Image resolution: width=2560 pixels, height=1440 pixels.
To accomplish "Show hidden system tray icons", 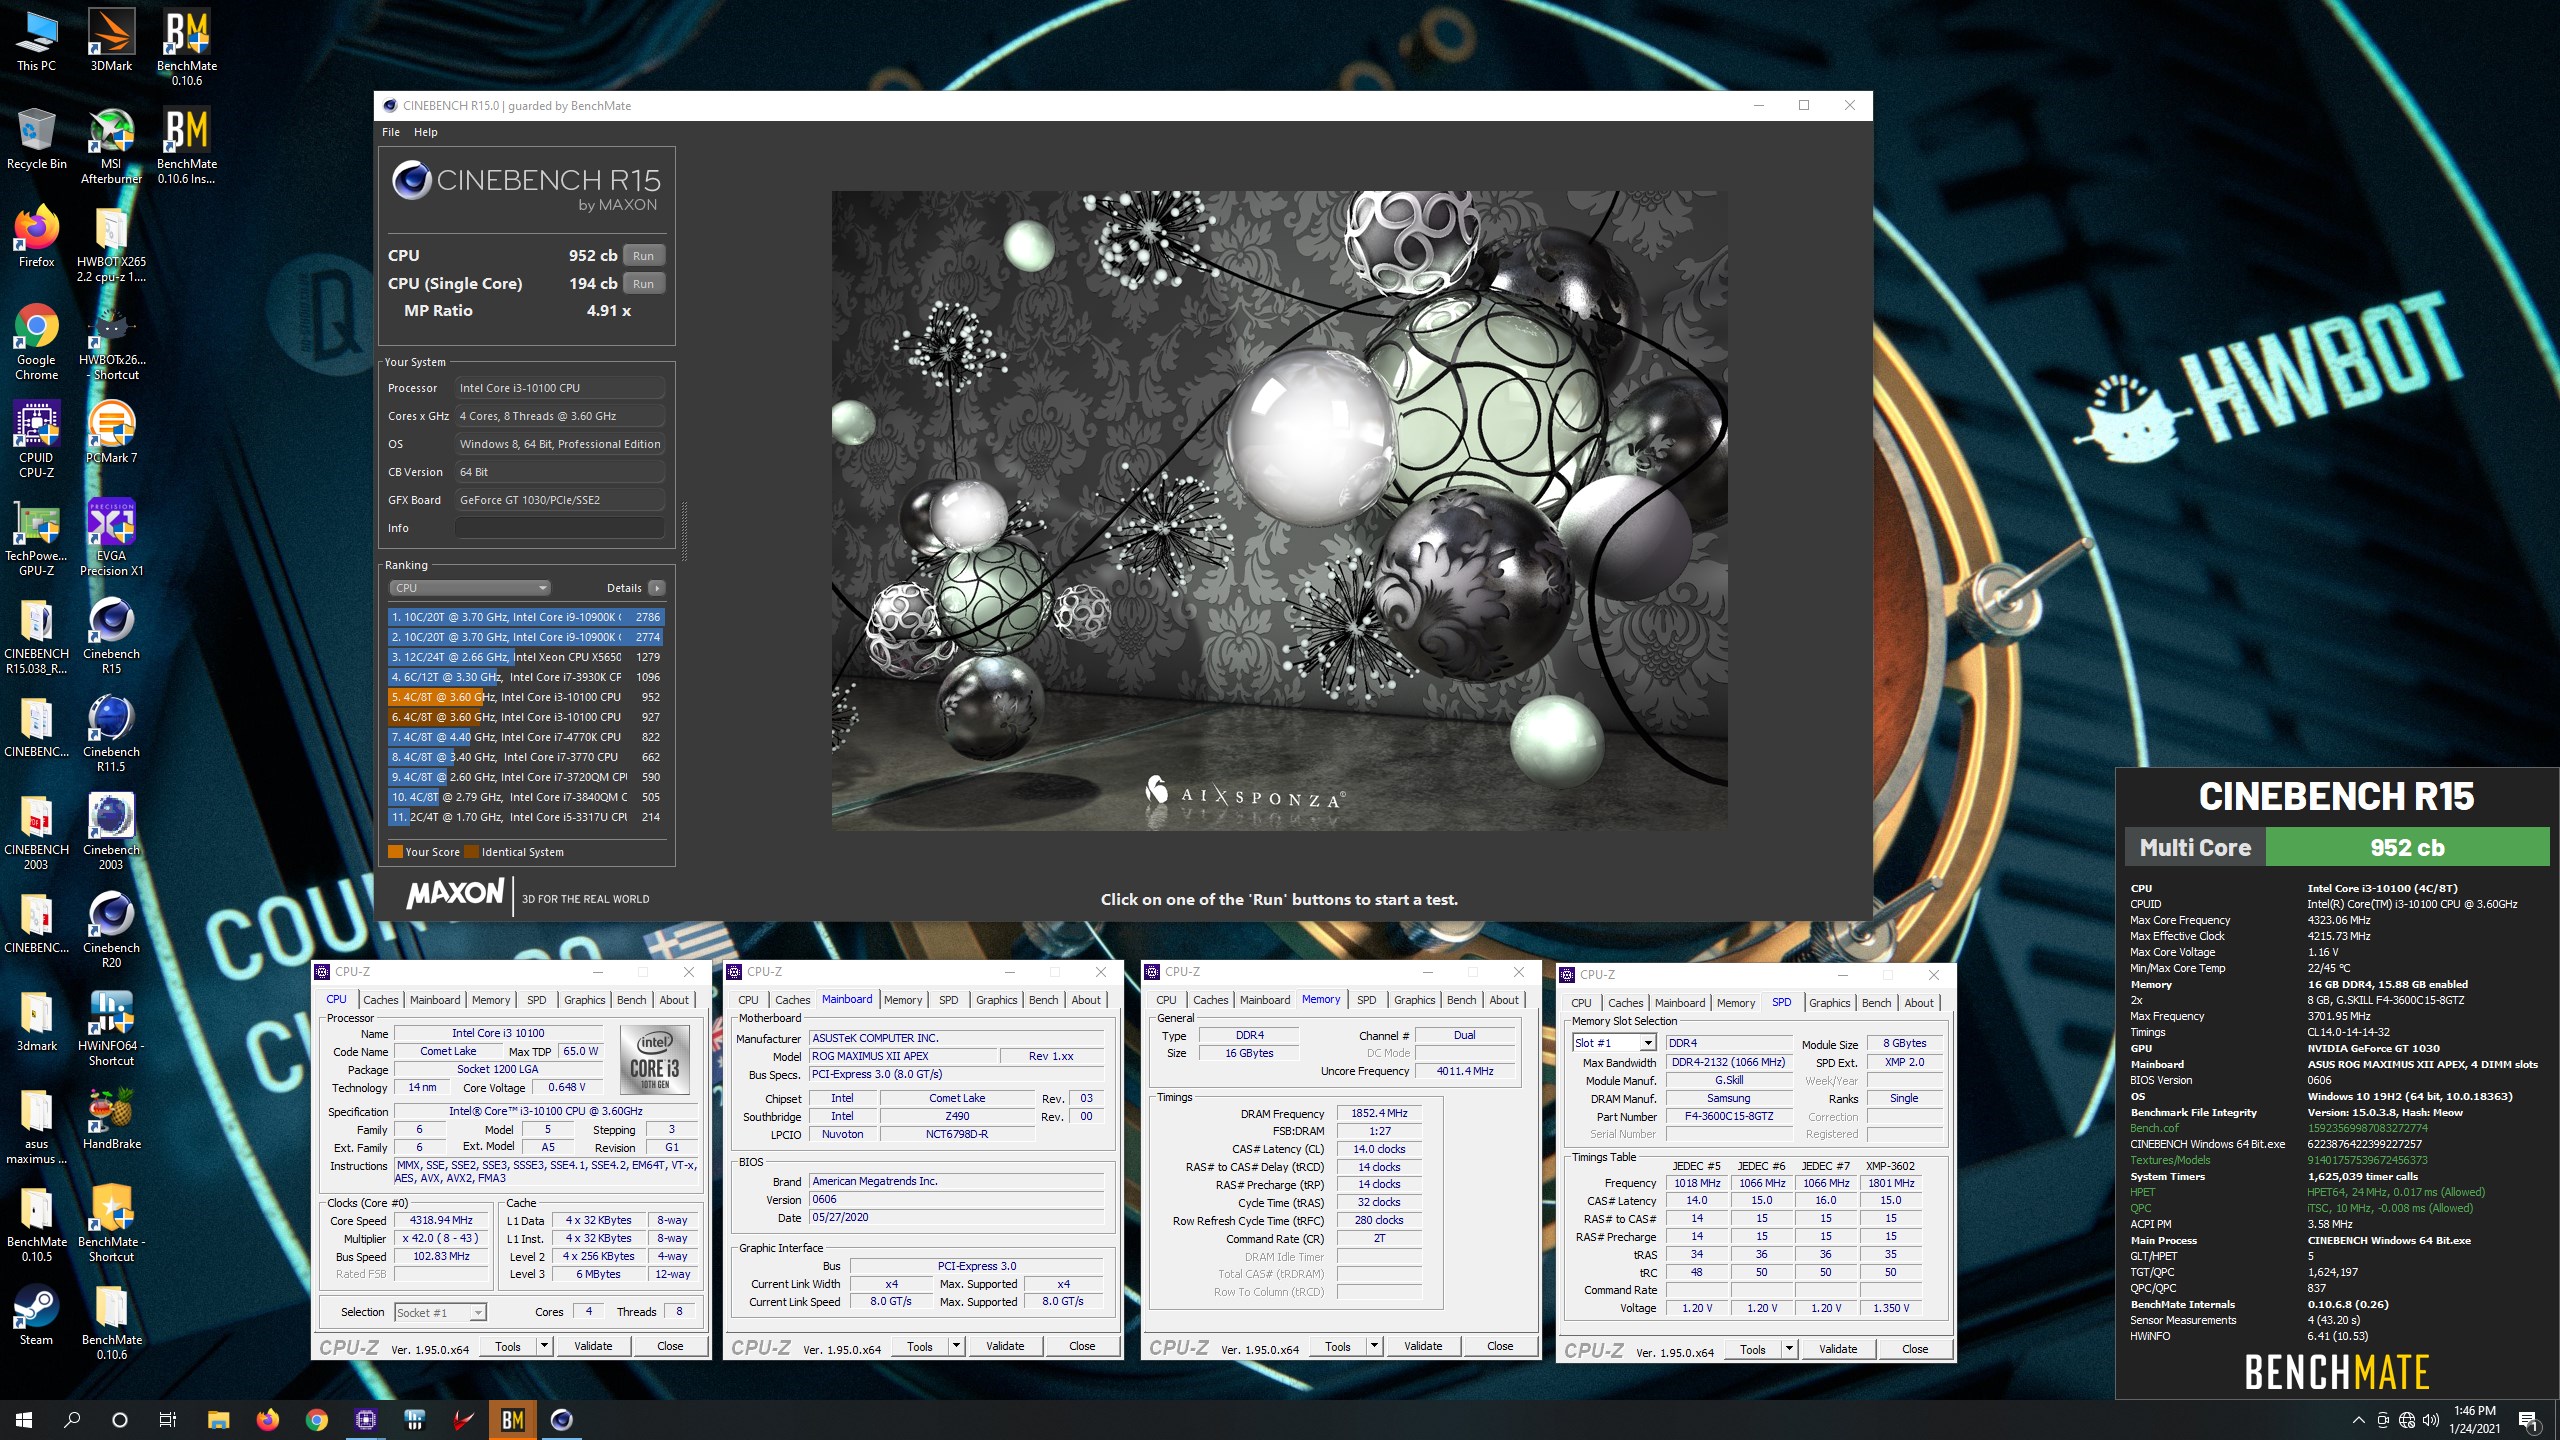I will point(2358,1420).
